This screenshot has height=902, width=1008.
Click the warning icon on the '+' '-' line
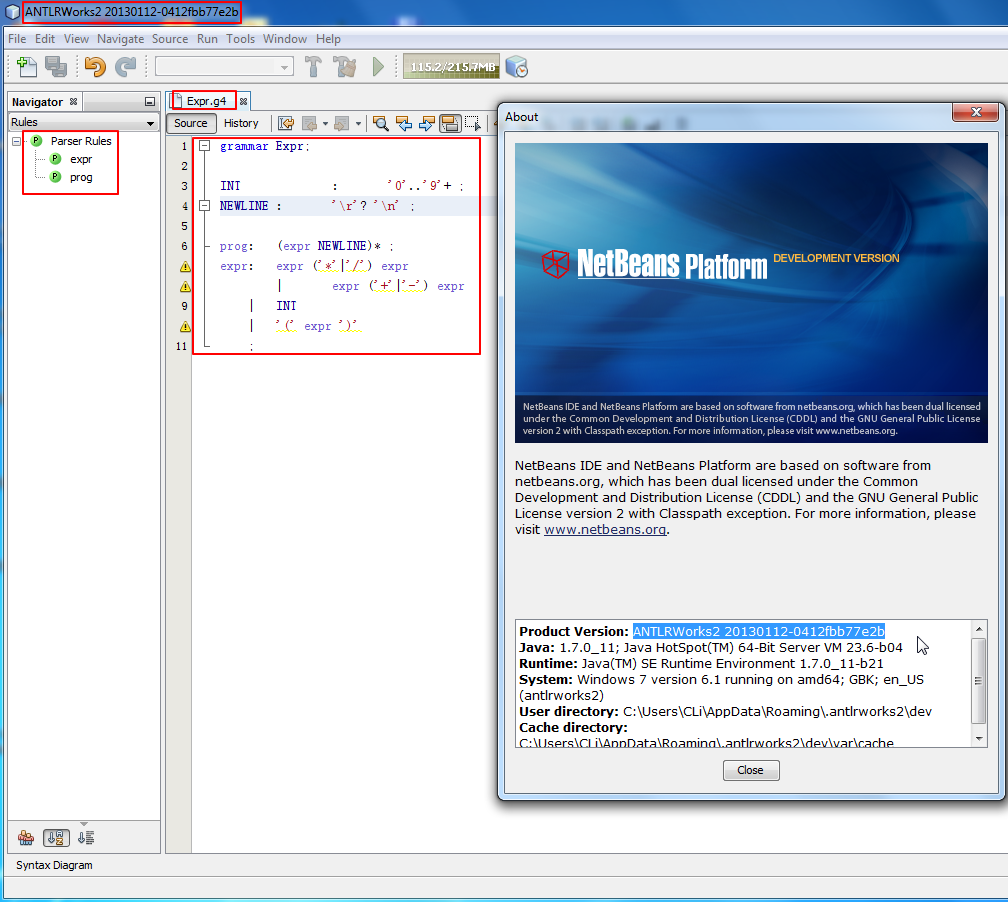tap(185, 286)
